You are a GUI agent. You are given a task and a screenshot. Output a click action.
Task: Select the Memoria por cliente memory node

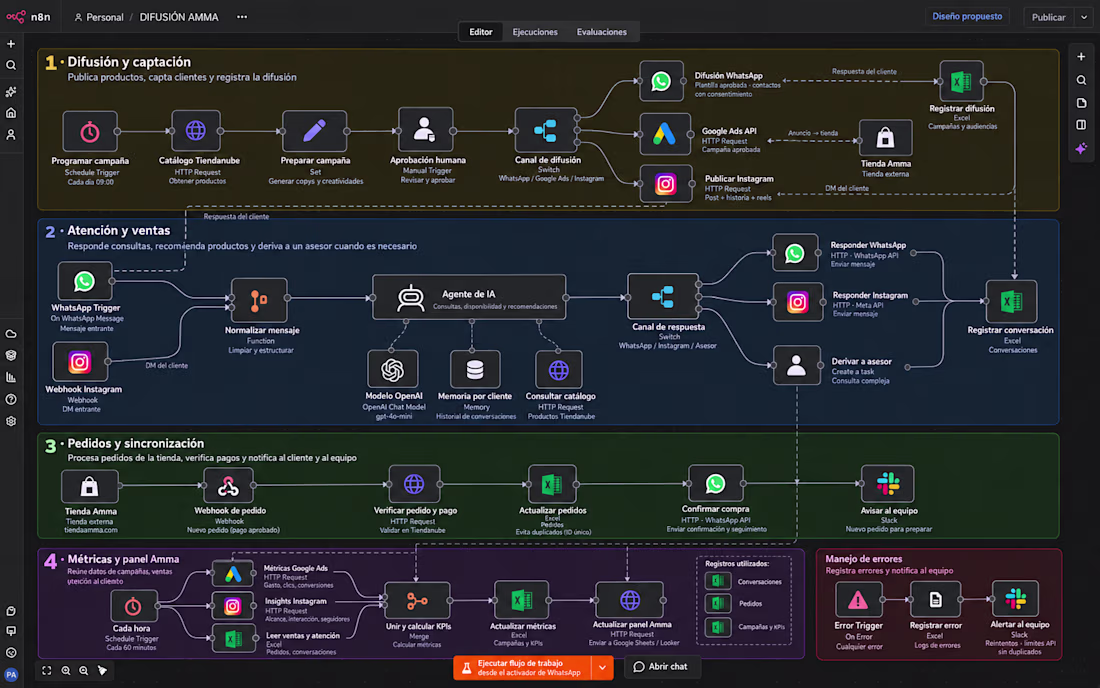(x=475, y=369)
